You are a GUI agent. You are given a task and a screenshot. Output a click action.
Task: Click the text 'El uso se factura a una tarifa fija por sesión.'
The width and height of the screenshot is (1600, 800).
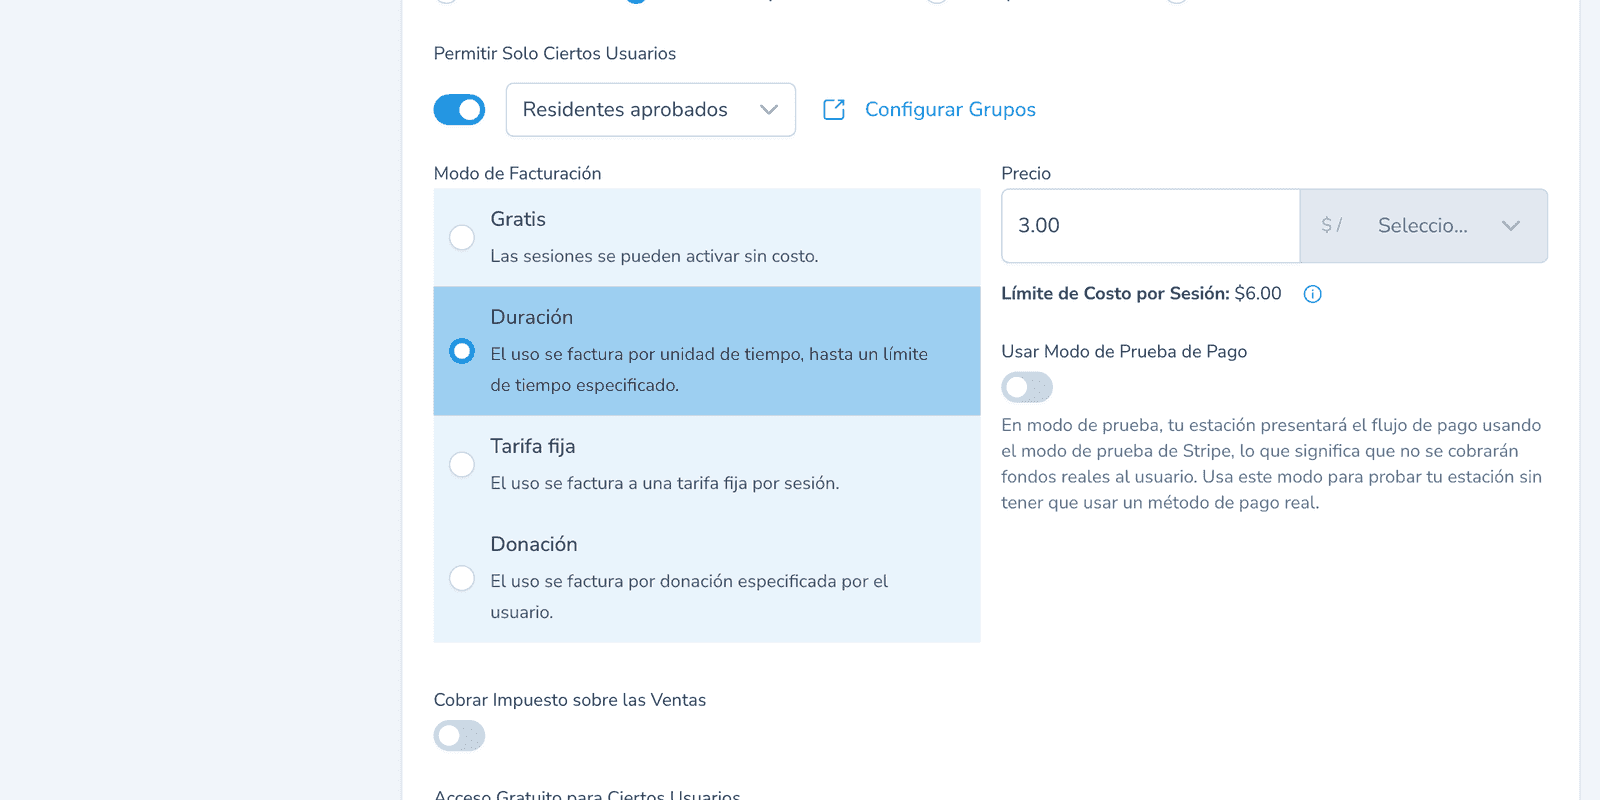coord(665,483)
